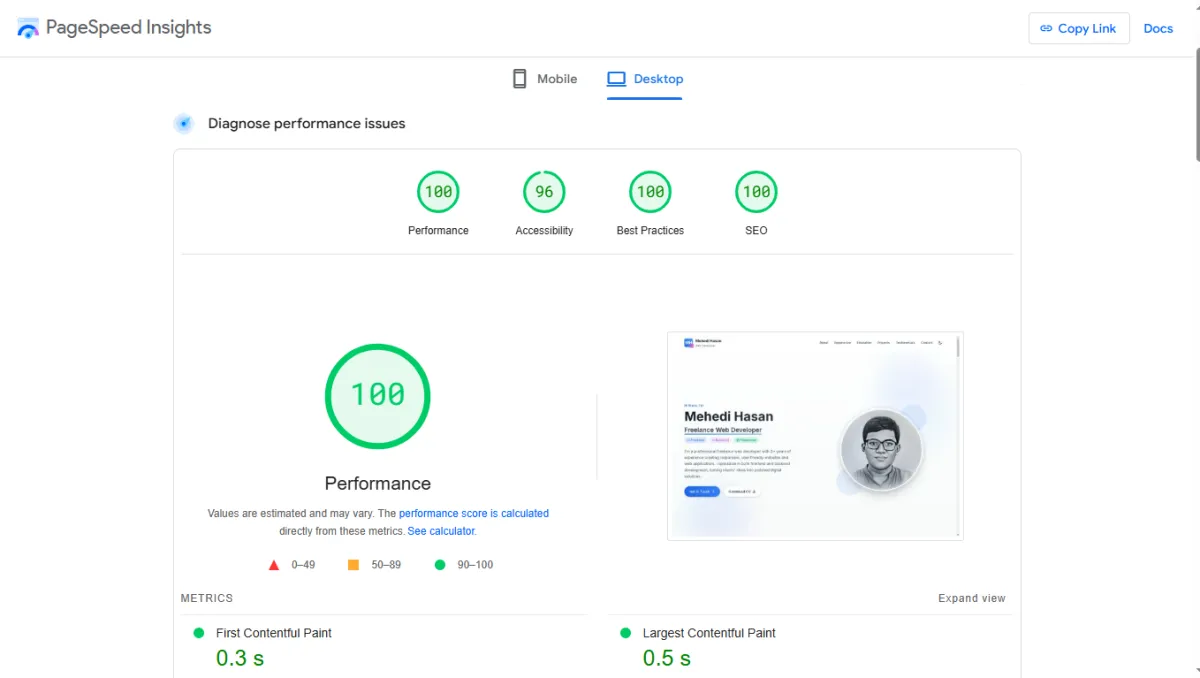Jump to the Accessibility 96 score gauge
The height and width of the screenshot is (678, 1200).
(x=544, y=192)
